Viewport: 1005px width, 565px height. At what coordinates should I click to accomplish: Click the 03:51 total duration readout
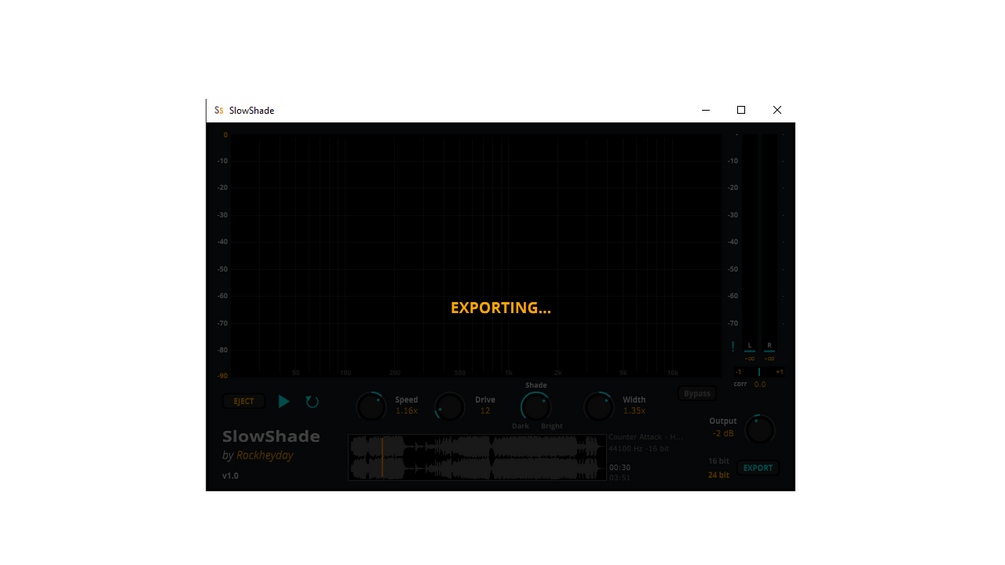click(620, 478)
